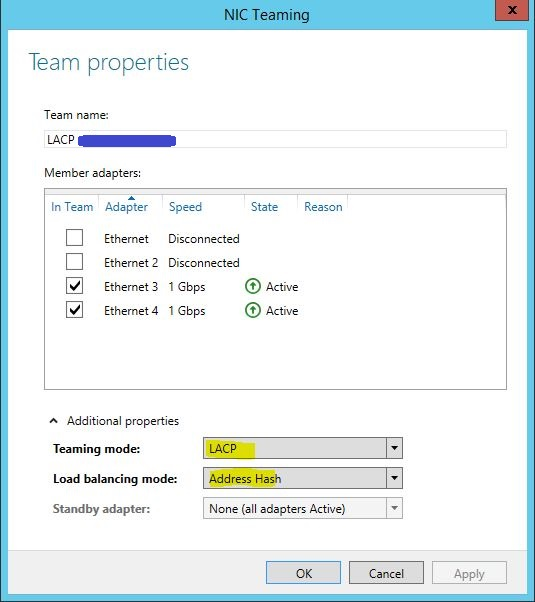Collapse the Additional properties section
Screen dimensions: 535x602
(54, 421)
